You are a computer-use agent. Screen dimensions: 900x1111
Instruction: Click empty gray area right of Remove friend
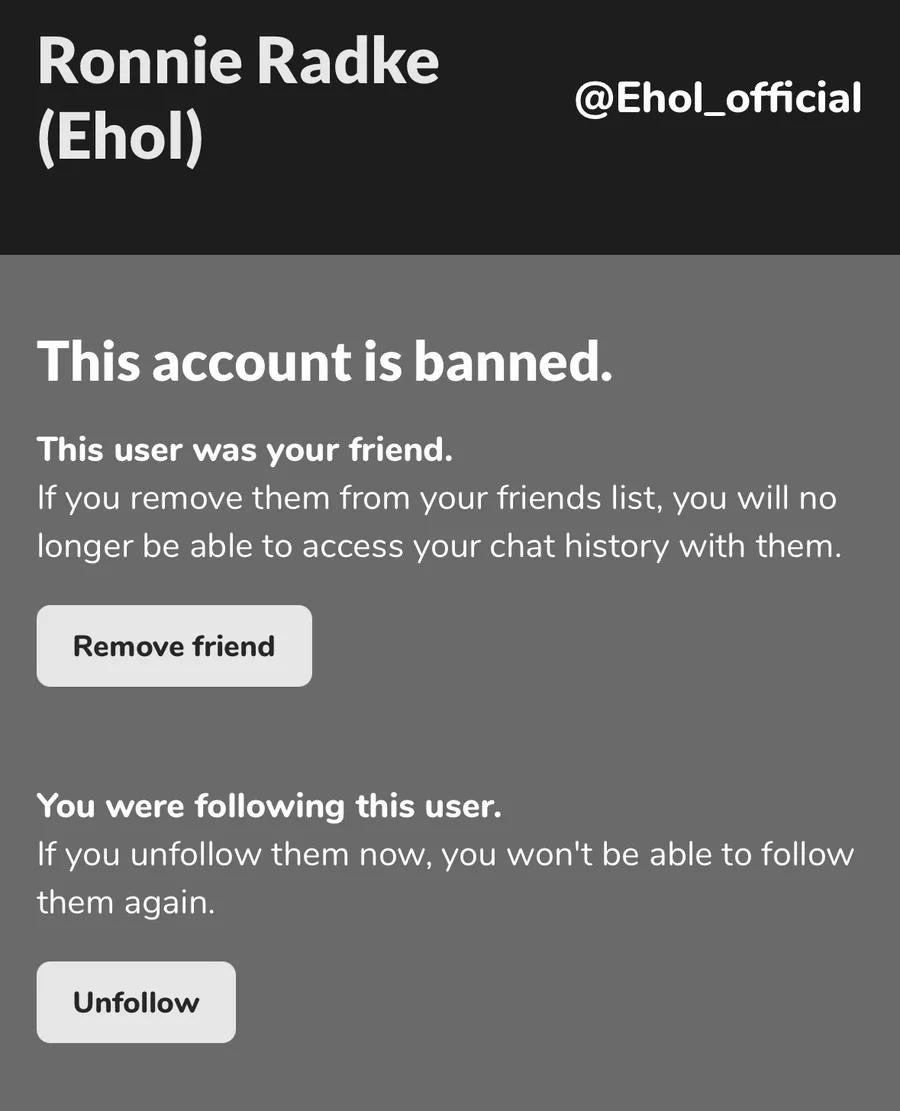[600, 646]
